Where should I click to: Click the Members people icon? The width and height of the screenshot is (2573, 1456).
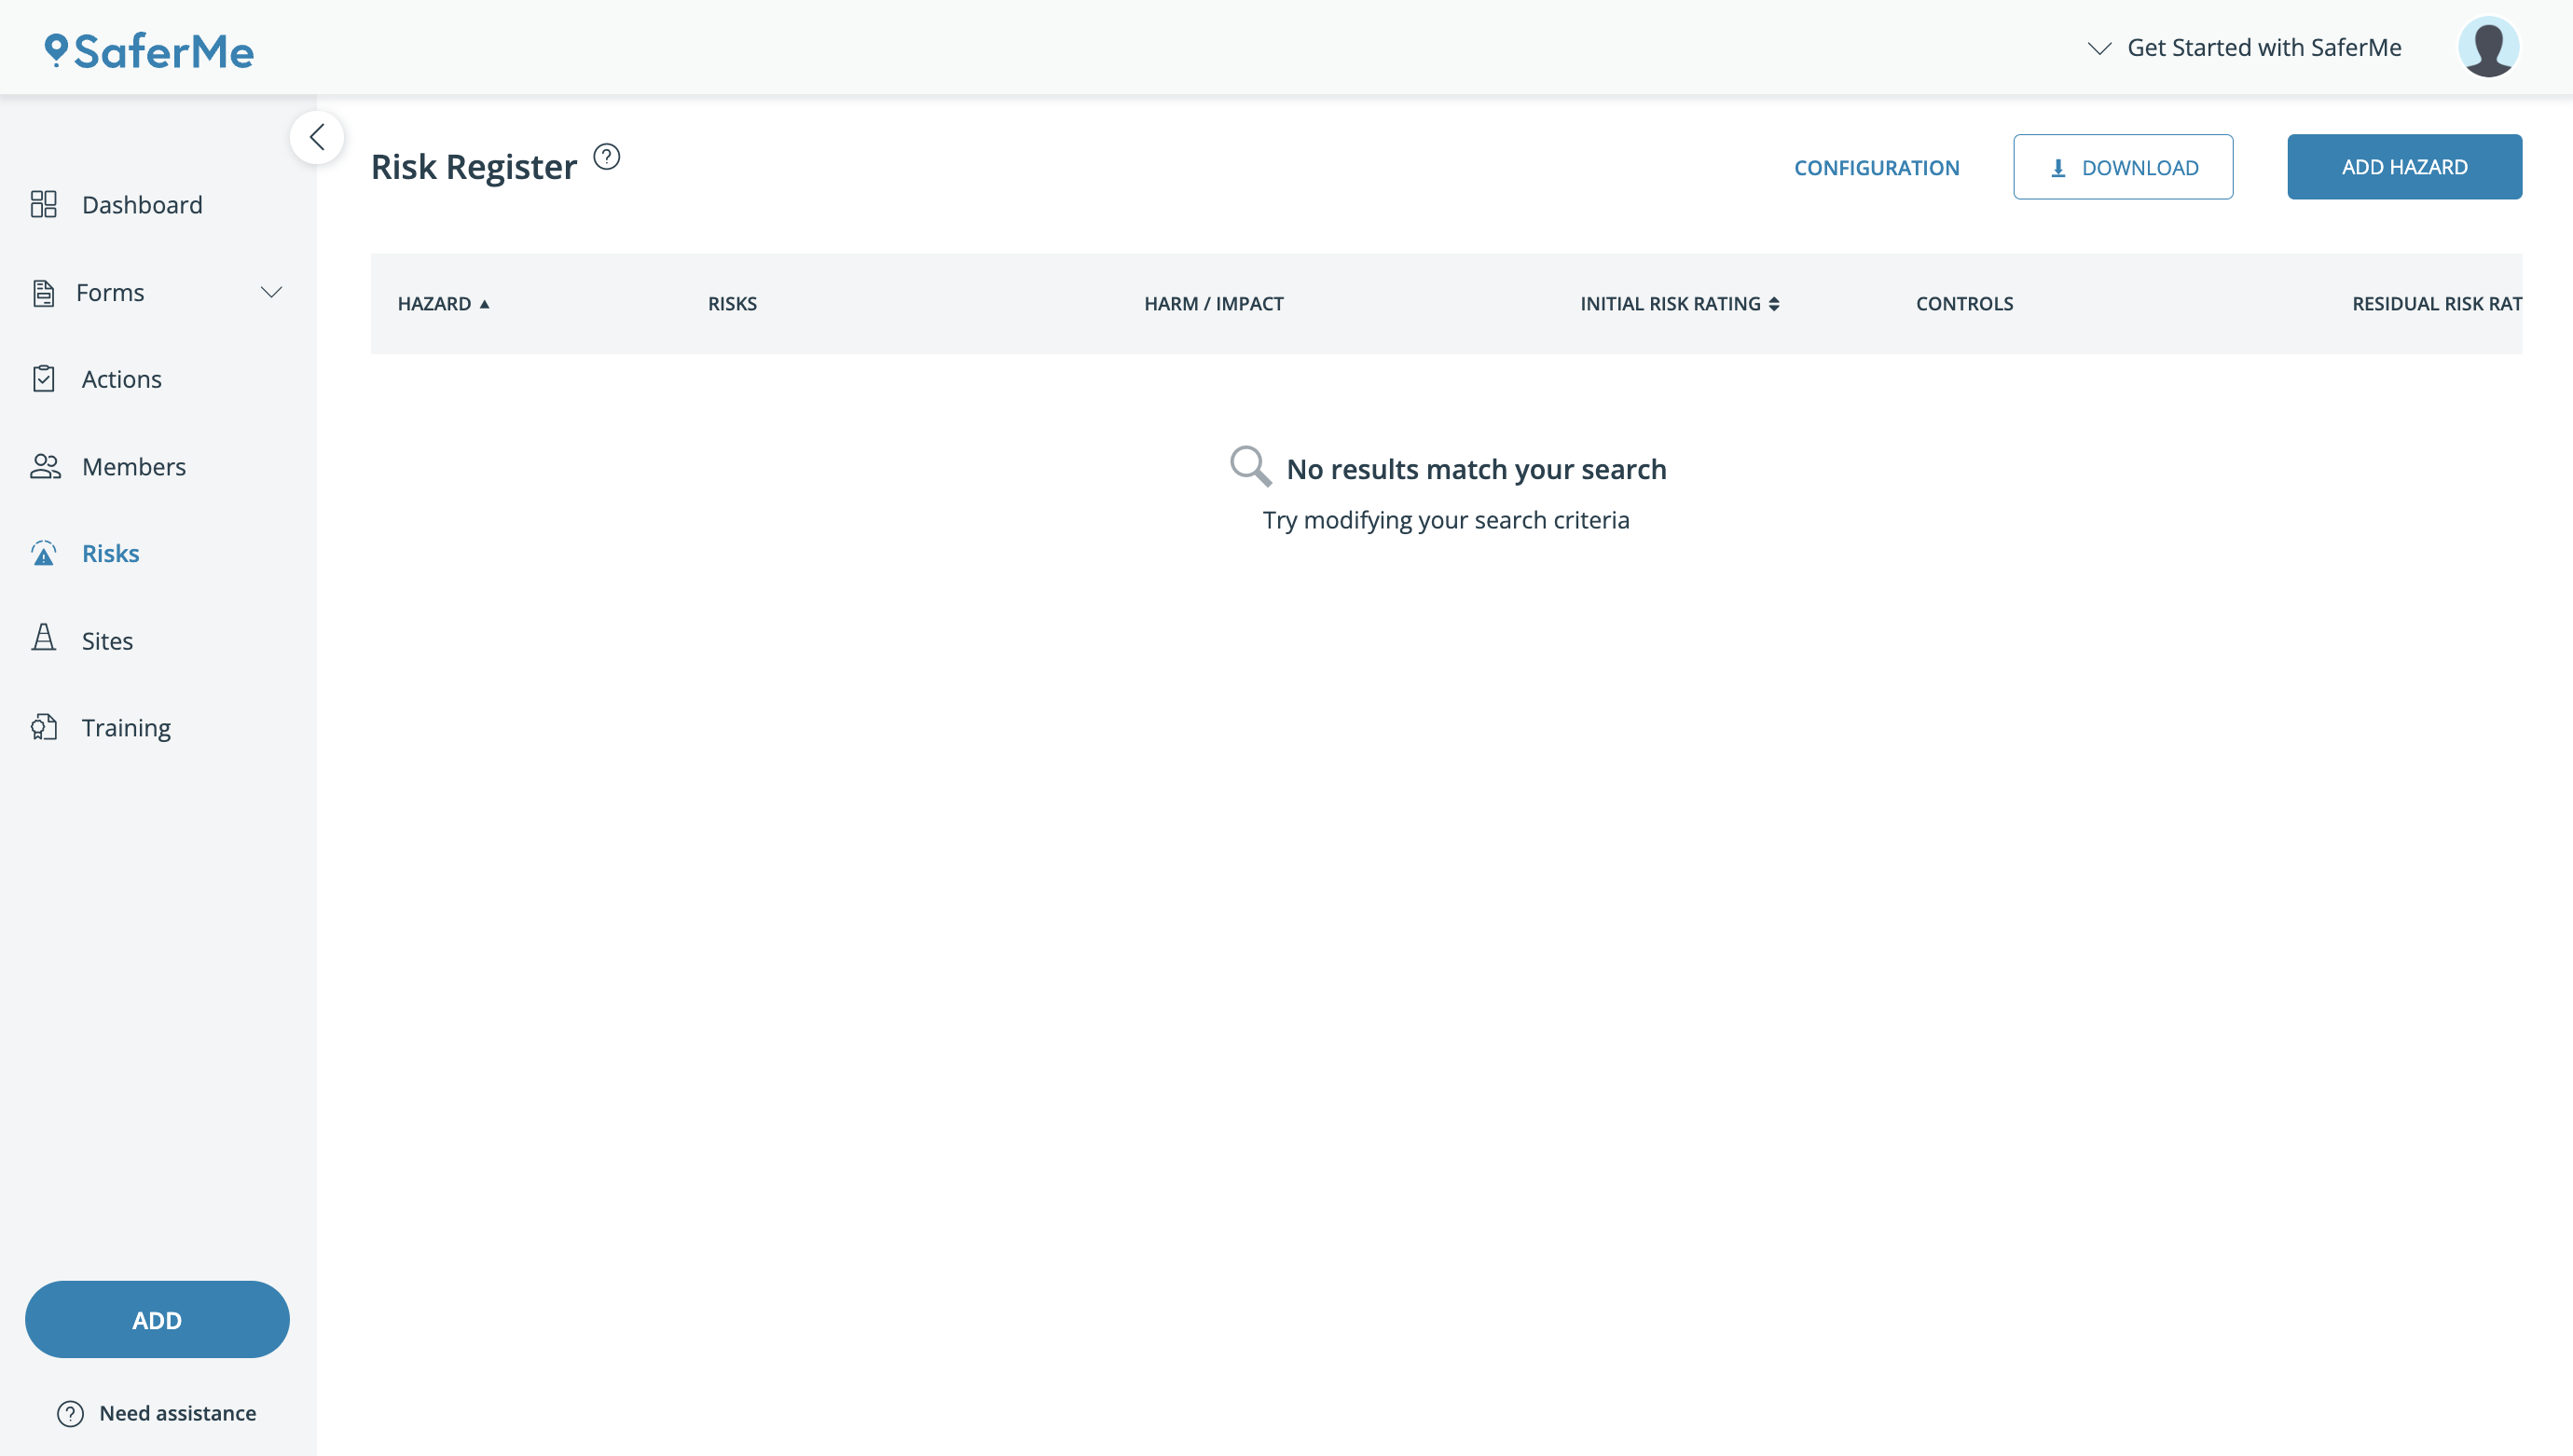[44, 466]
